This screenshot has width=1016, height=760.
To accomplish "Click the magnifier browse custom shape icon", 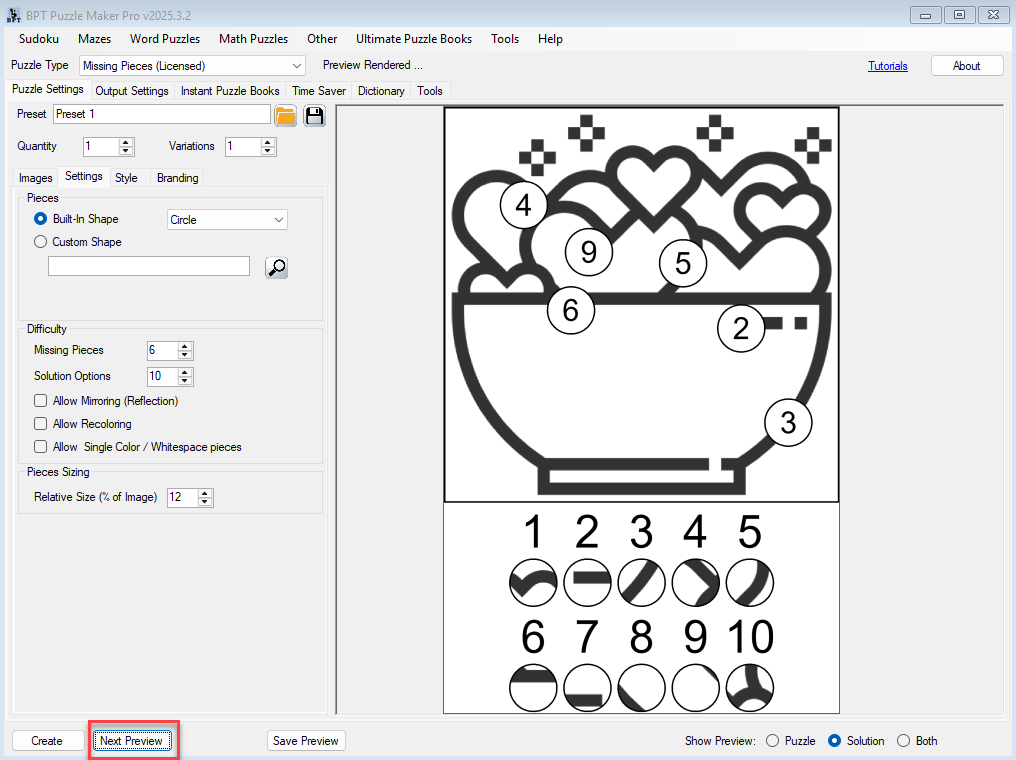I will click(x=276, y=267).
